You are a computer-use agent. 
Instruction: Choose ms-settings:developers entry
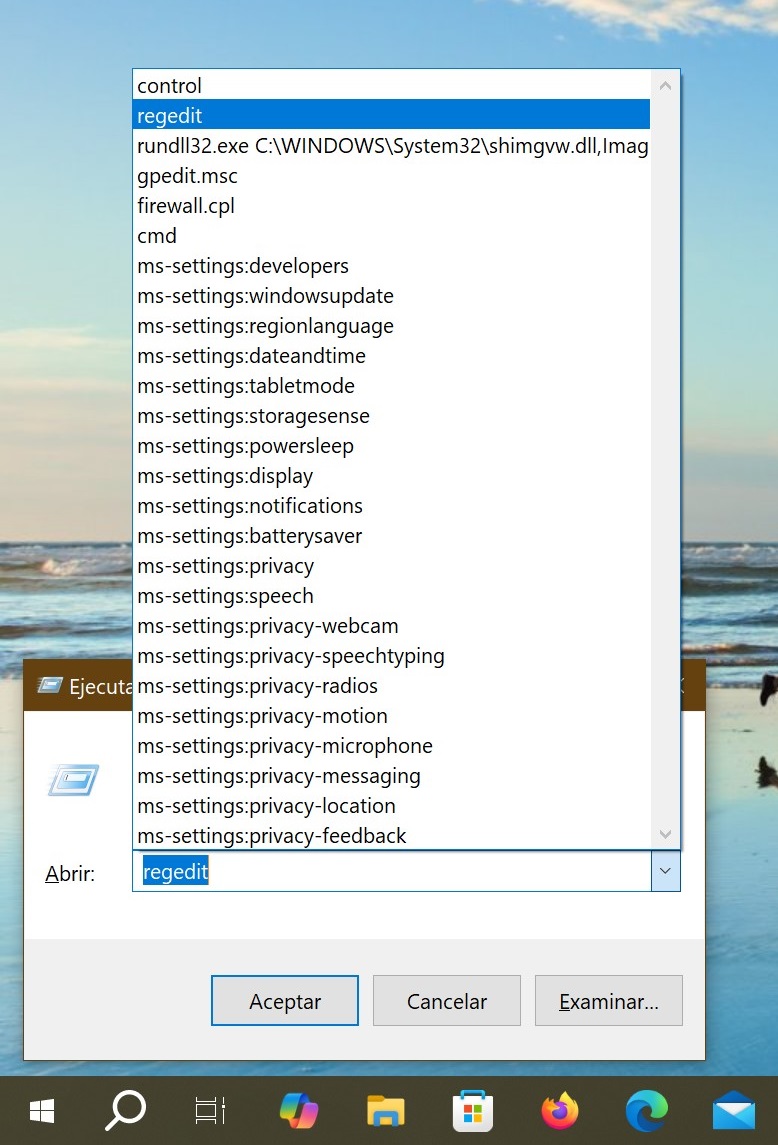[392, 265]
